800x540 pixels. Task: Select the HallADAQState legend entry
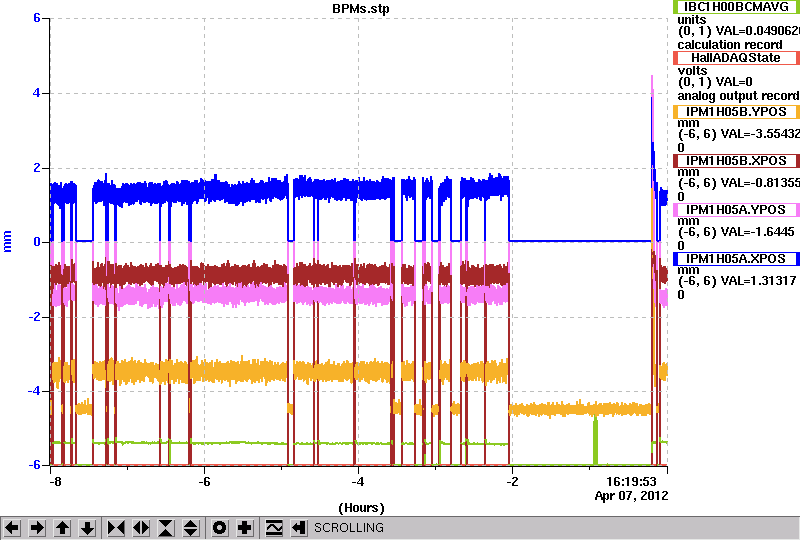click(x=736, y=58)
